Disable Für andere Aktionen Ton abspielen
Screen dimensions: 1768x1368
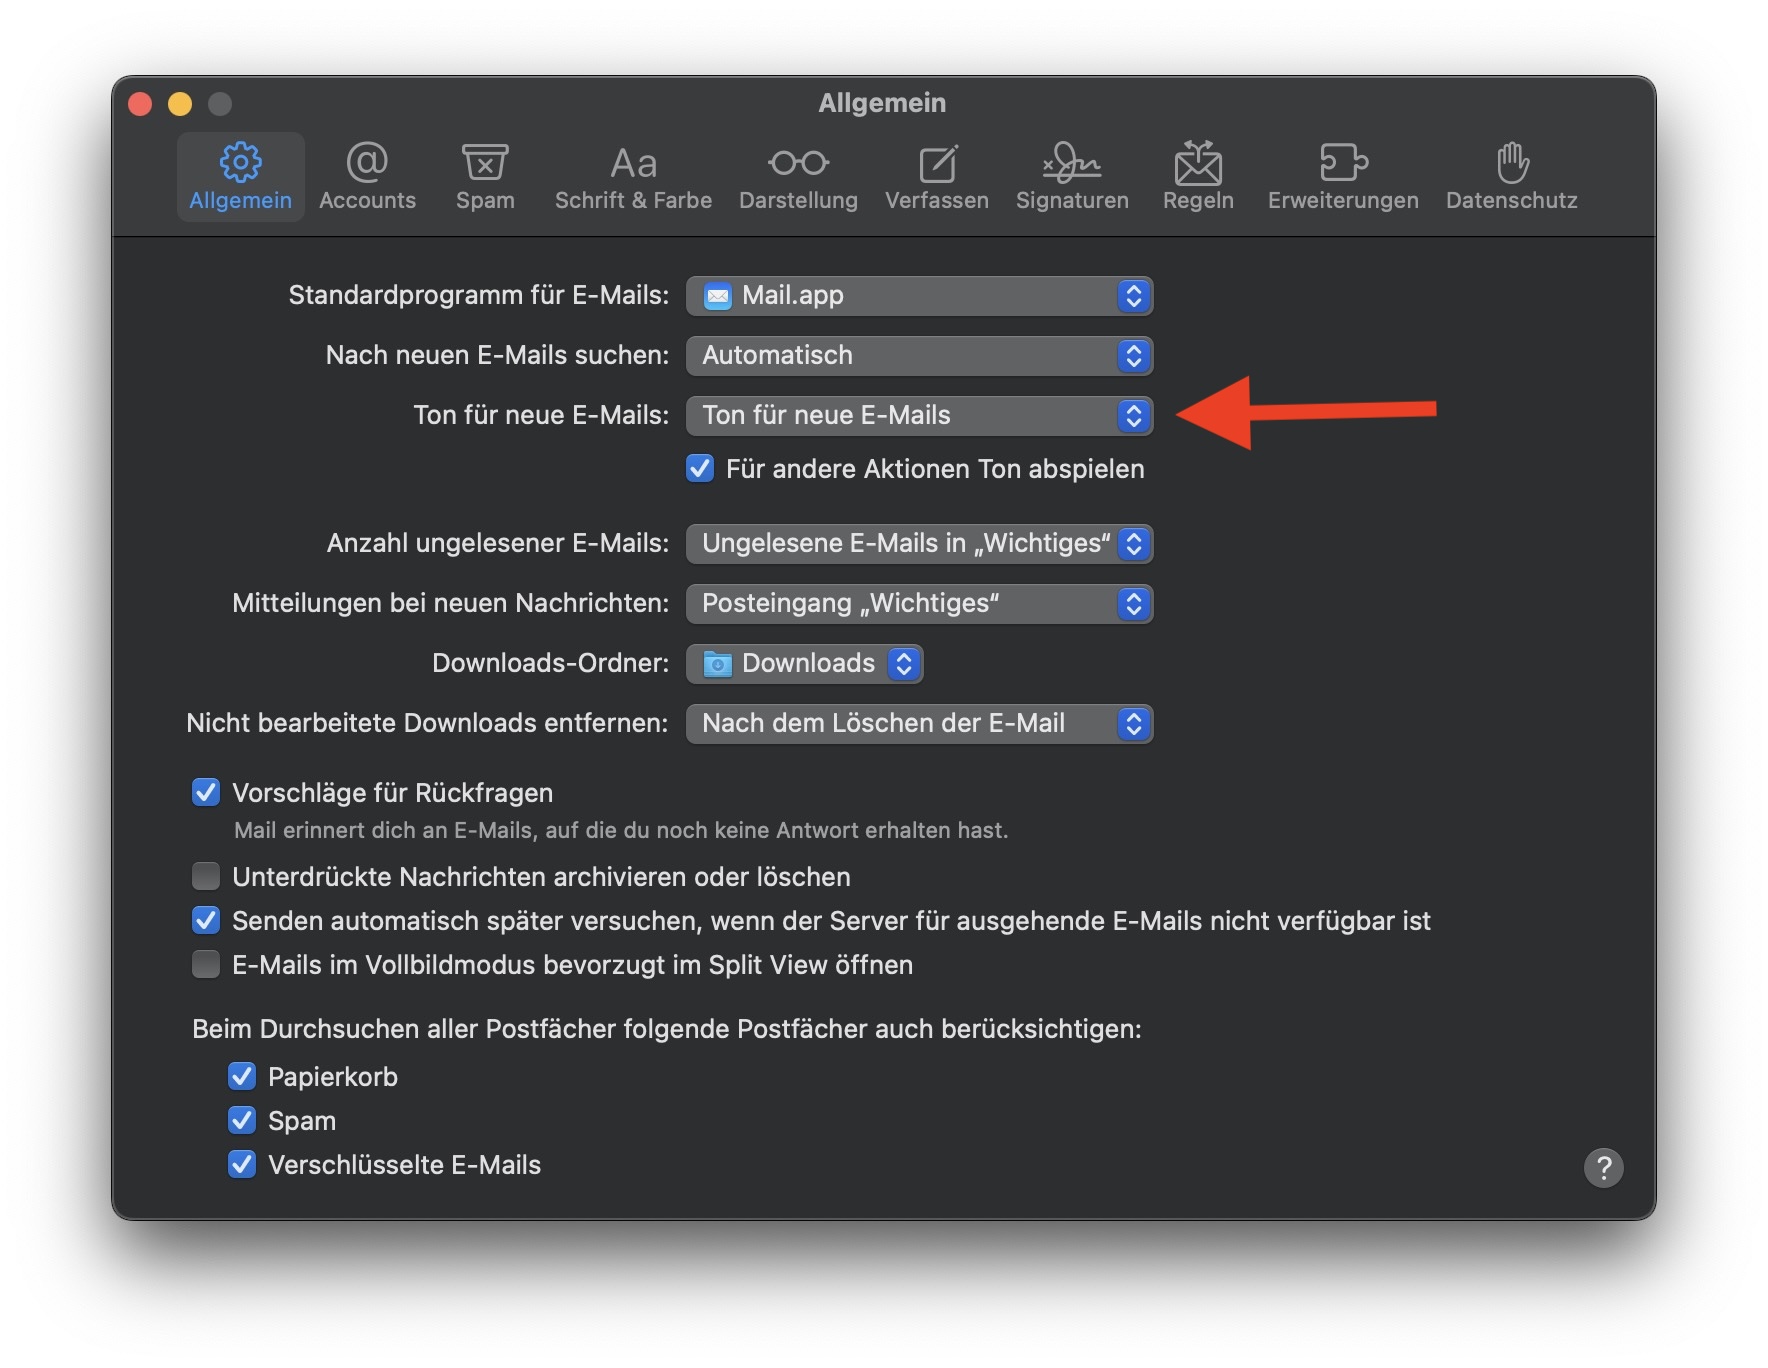[x=700, y=469]
